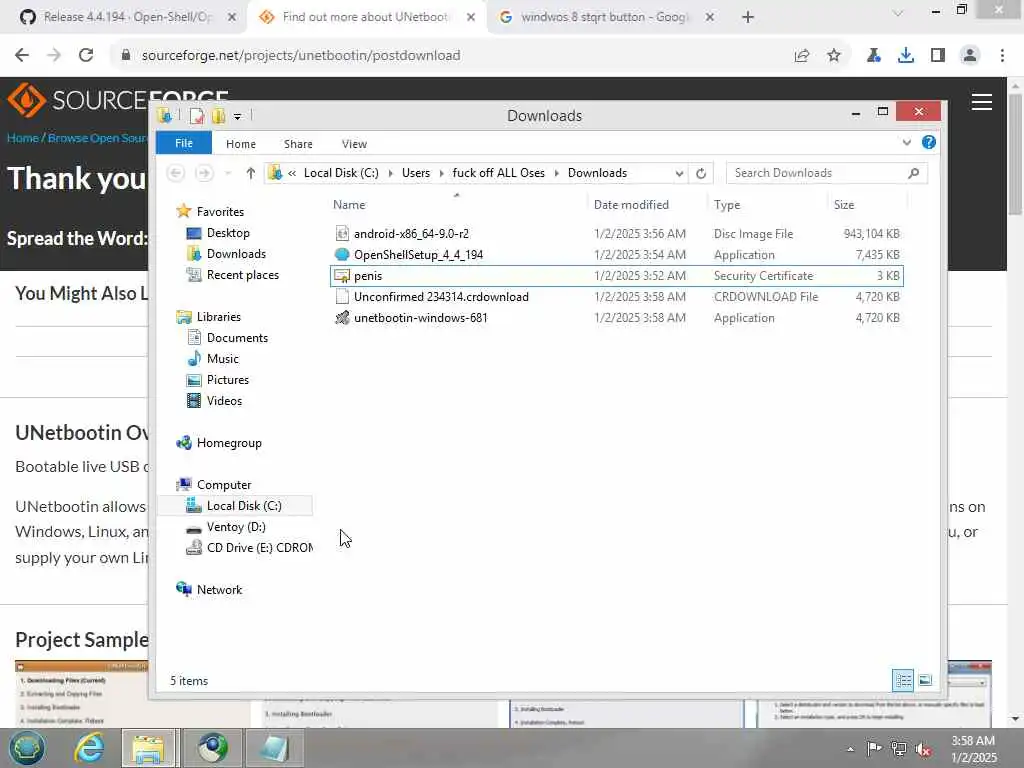Open Network in navigation pane
Screen dimensions: 1024x768
tap(219, 590)
